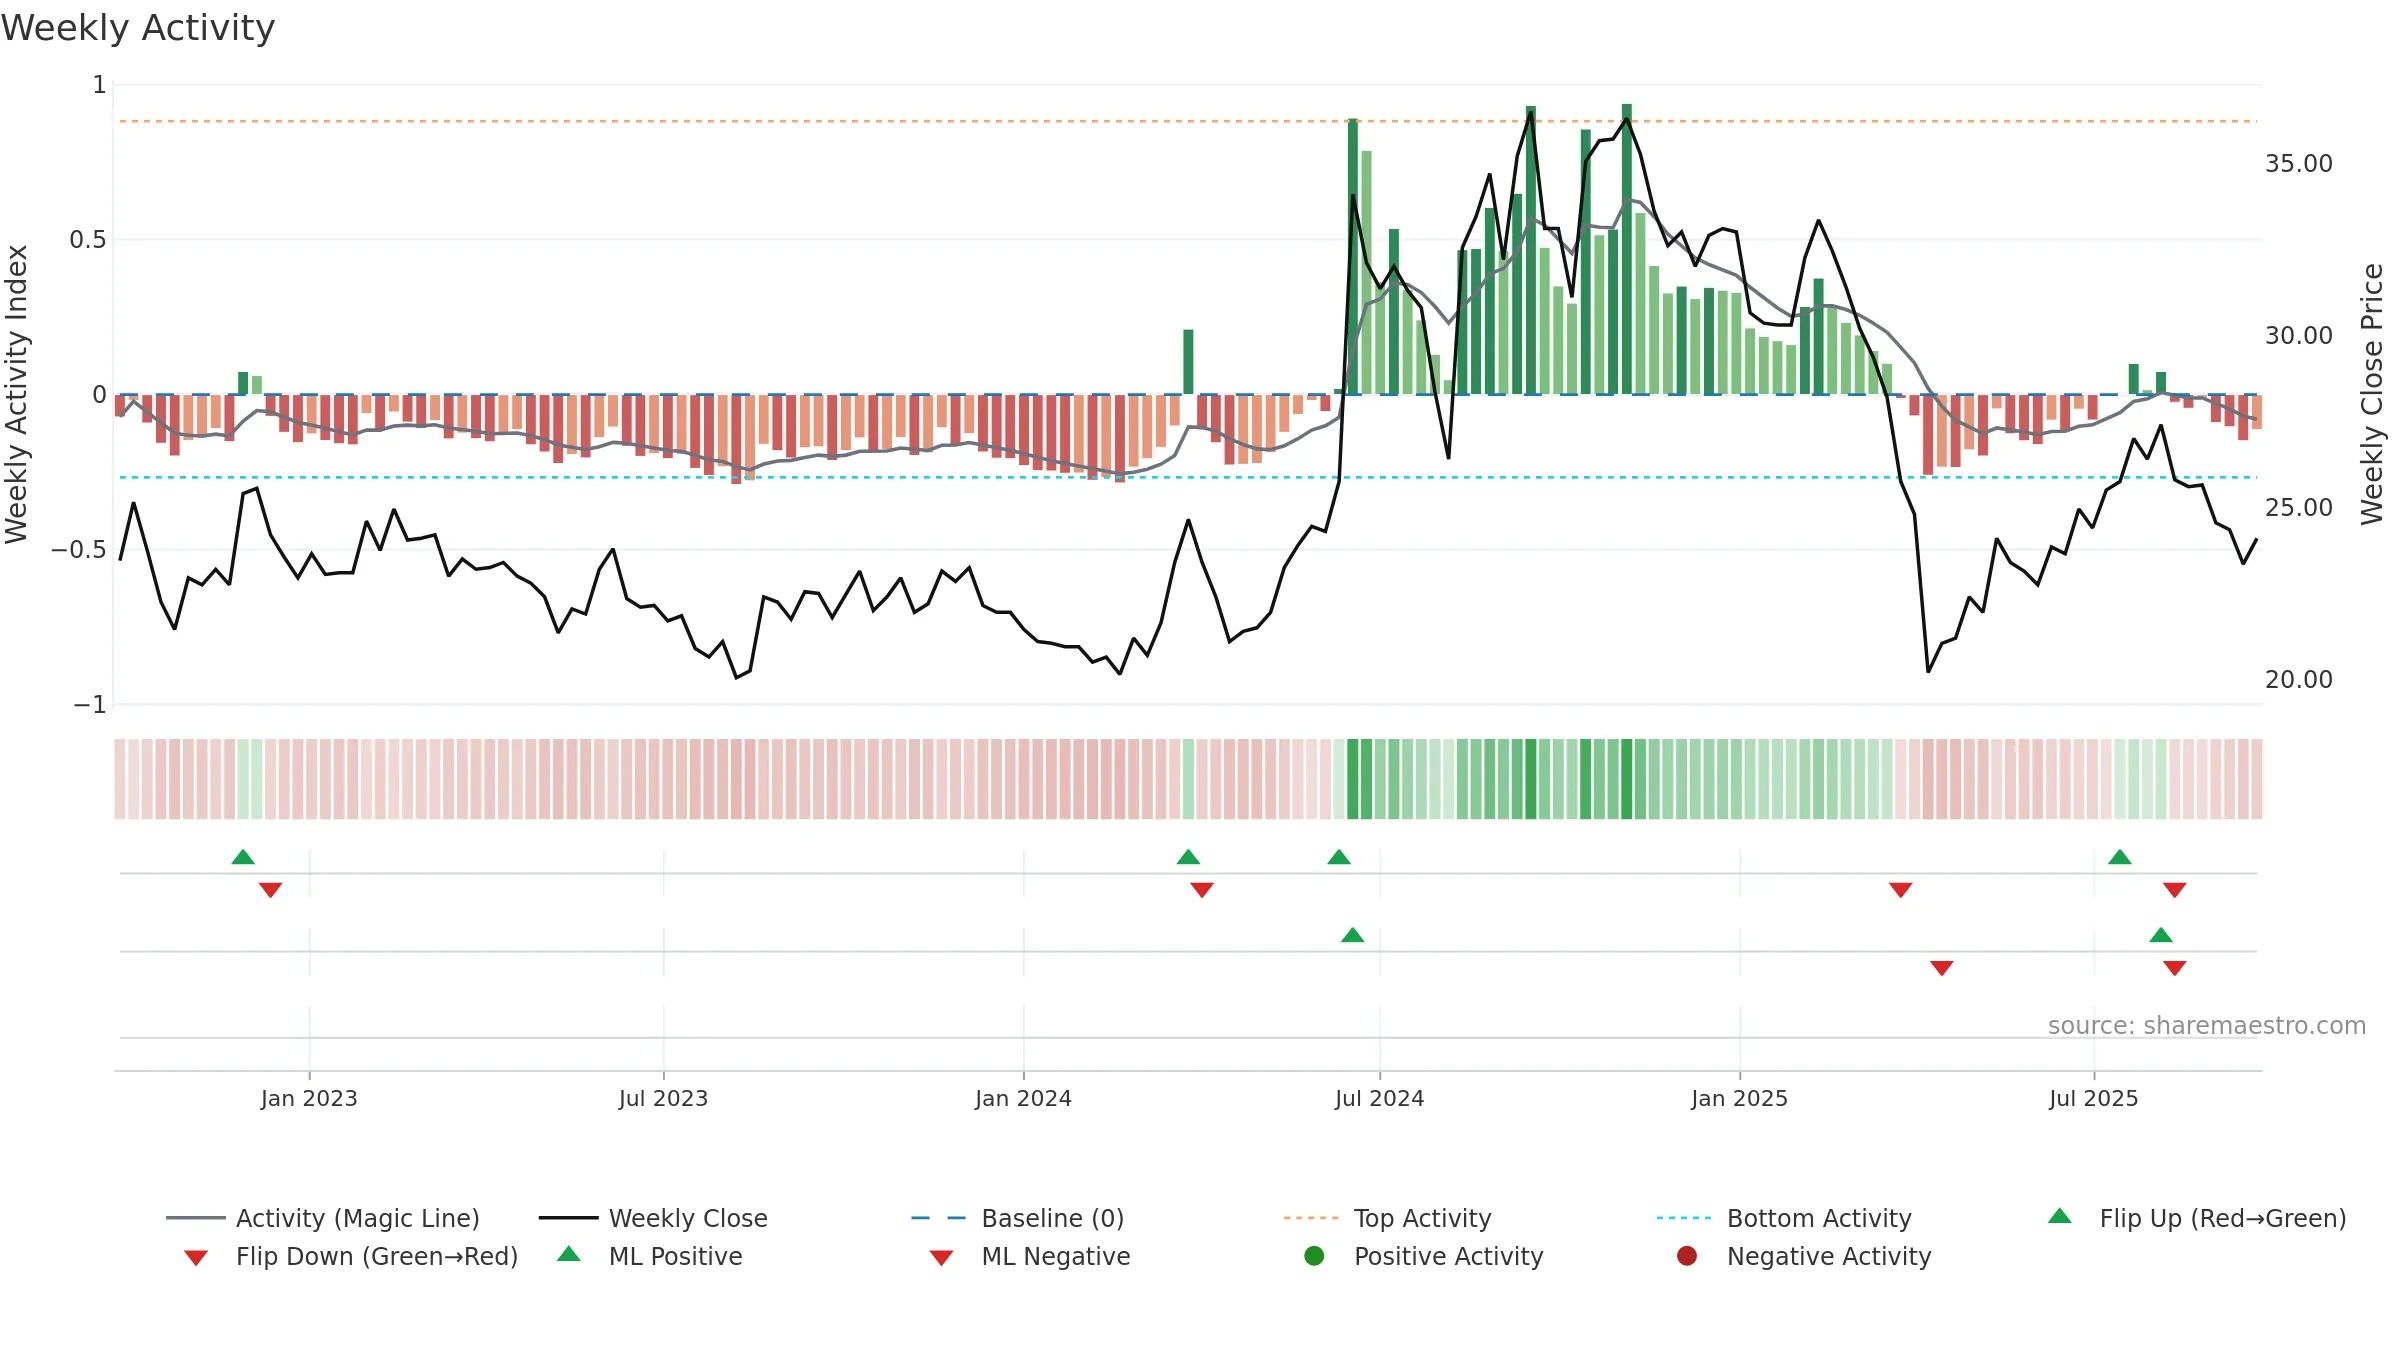Click the Weekly Activity chart title
Screen dimensions: 2400x1350
coord(138,28)
